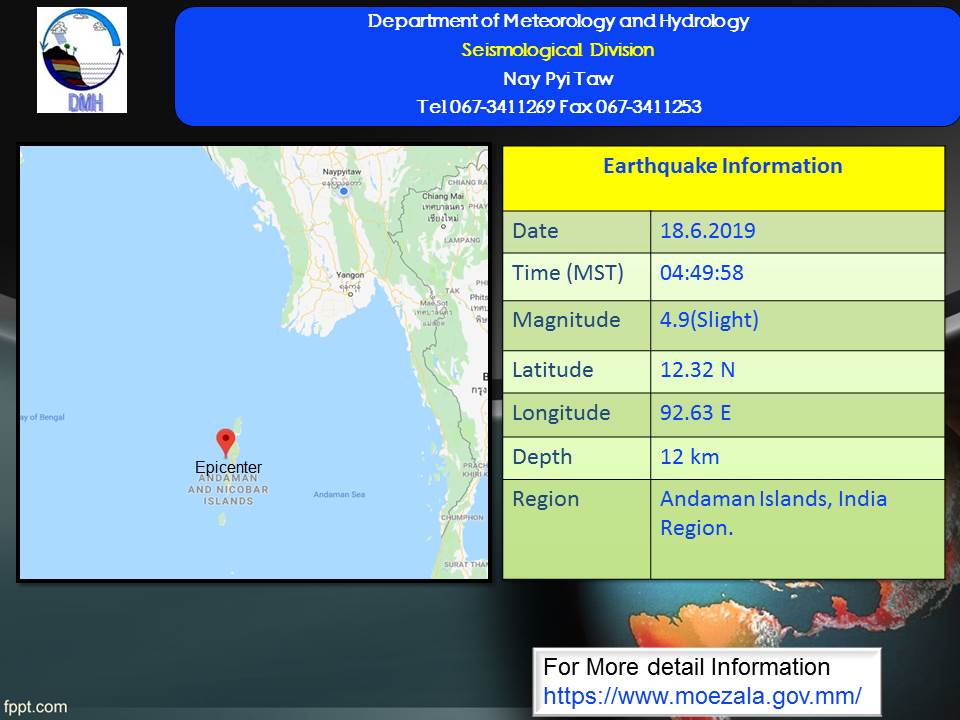Click the 'Andaman Sea' map label

point(339,495)
